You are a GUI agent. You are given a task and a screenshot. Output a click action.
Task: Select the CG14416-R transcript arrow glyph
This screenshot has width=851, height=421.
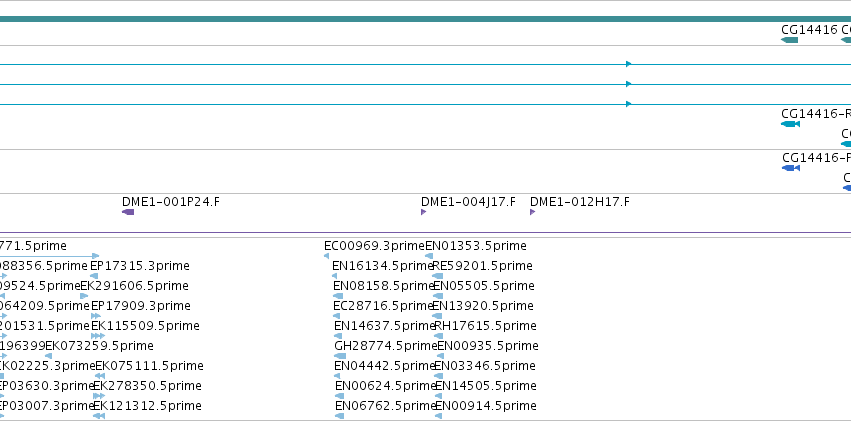[x=790, y=124]
